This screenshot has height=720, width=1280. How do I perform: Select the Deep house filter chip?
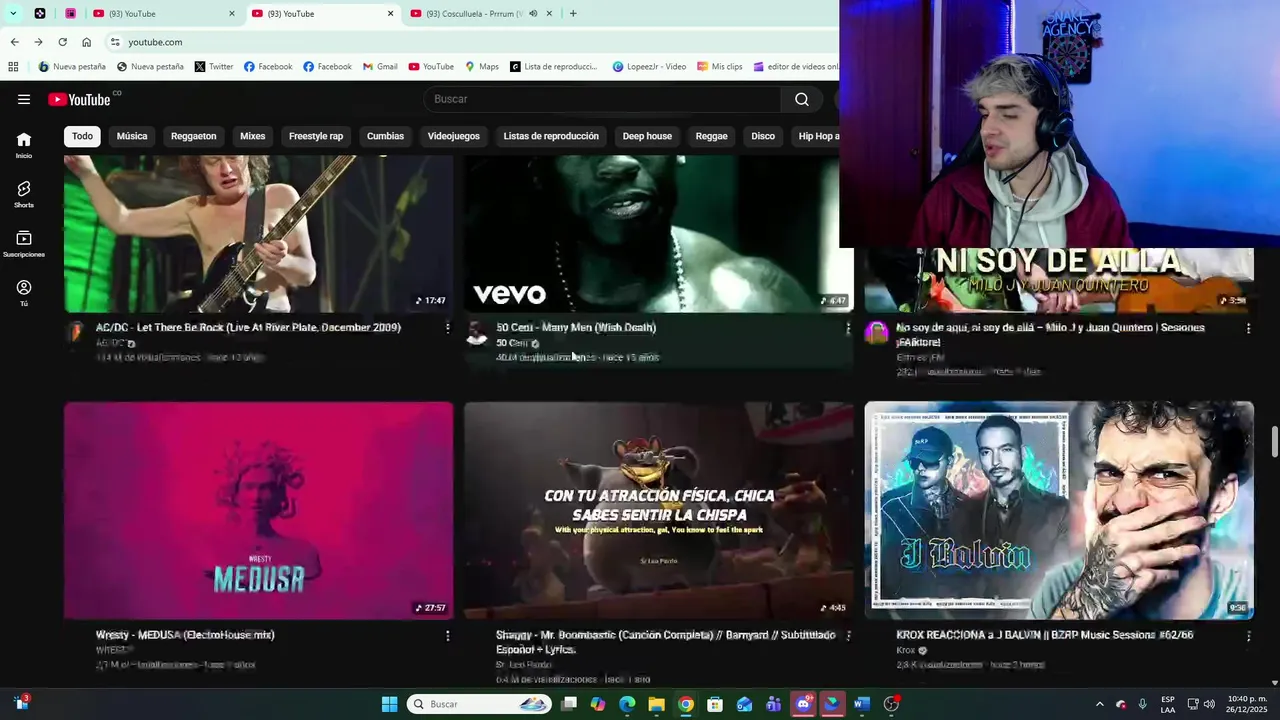tap(647, 136)
